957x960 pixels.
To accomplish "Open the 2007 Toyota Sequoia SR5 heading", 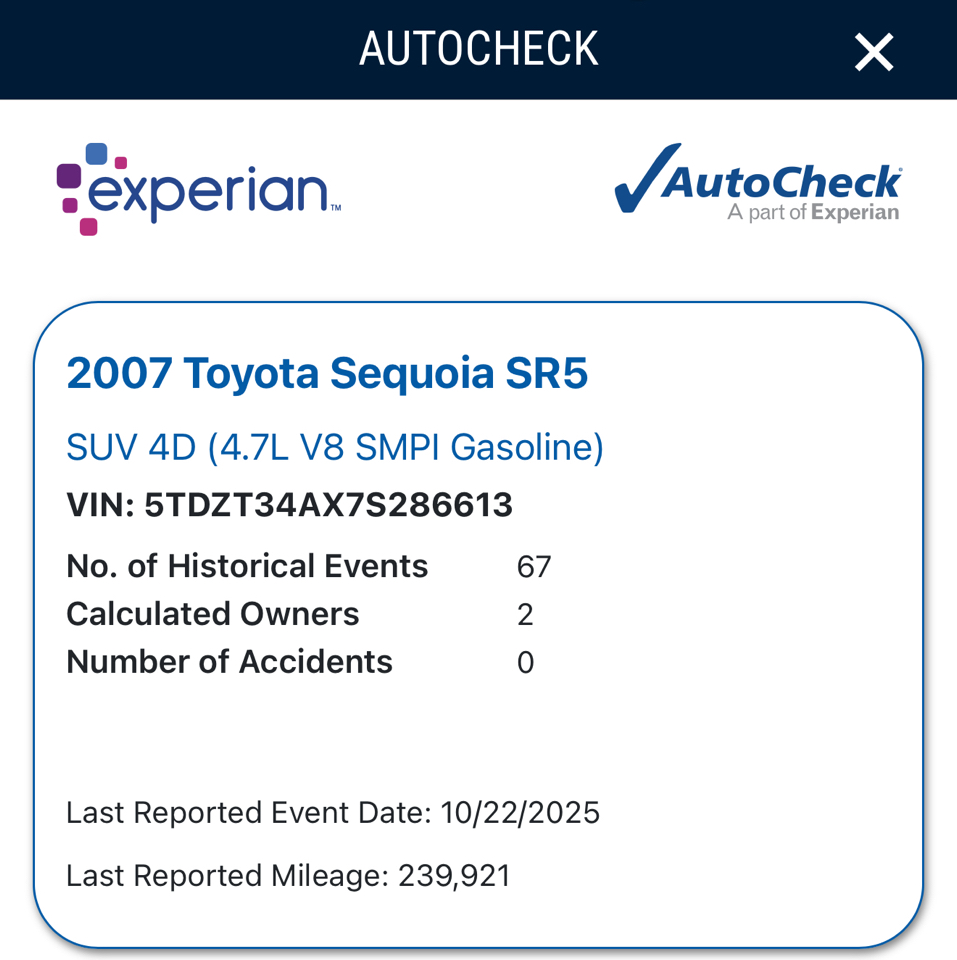I will pyautogui.click(x=327, y=374).
